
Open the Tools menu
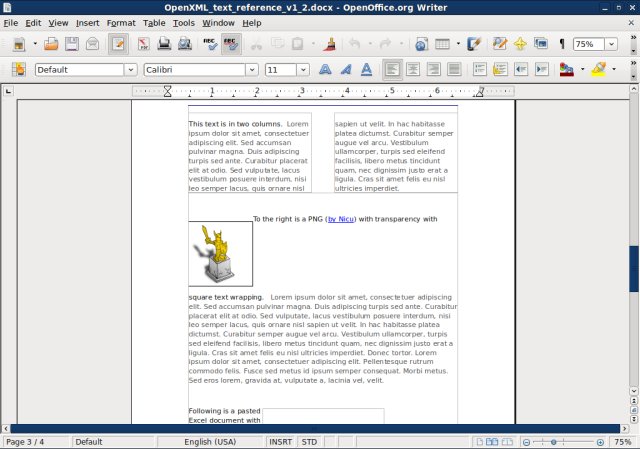(183, 22)
